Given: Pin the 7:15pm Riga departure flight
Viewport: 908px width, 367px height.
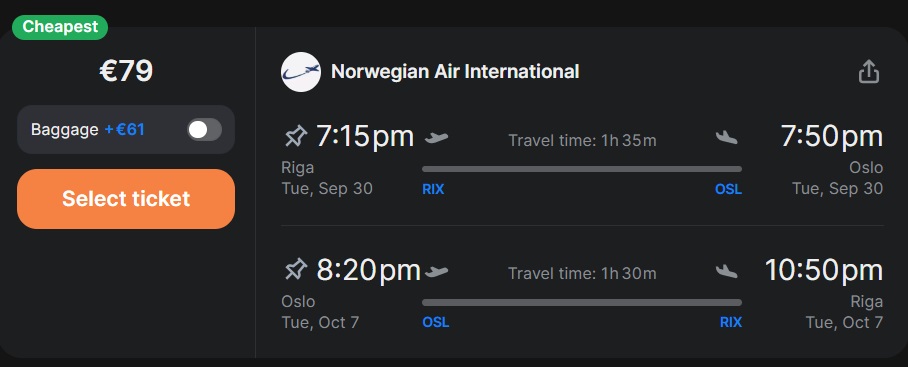Looking at the screenshot, I should tap(295, 137).
